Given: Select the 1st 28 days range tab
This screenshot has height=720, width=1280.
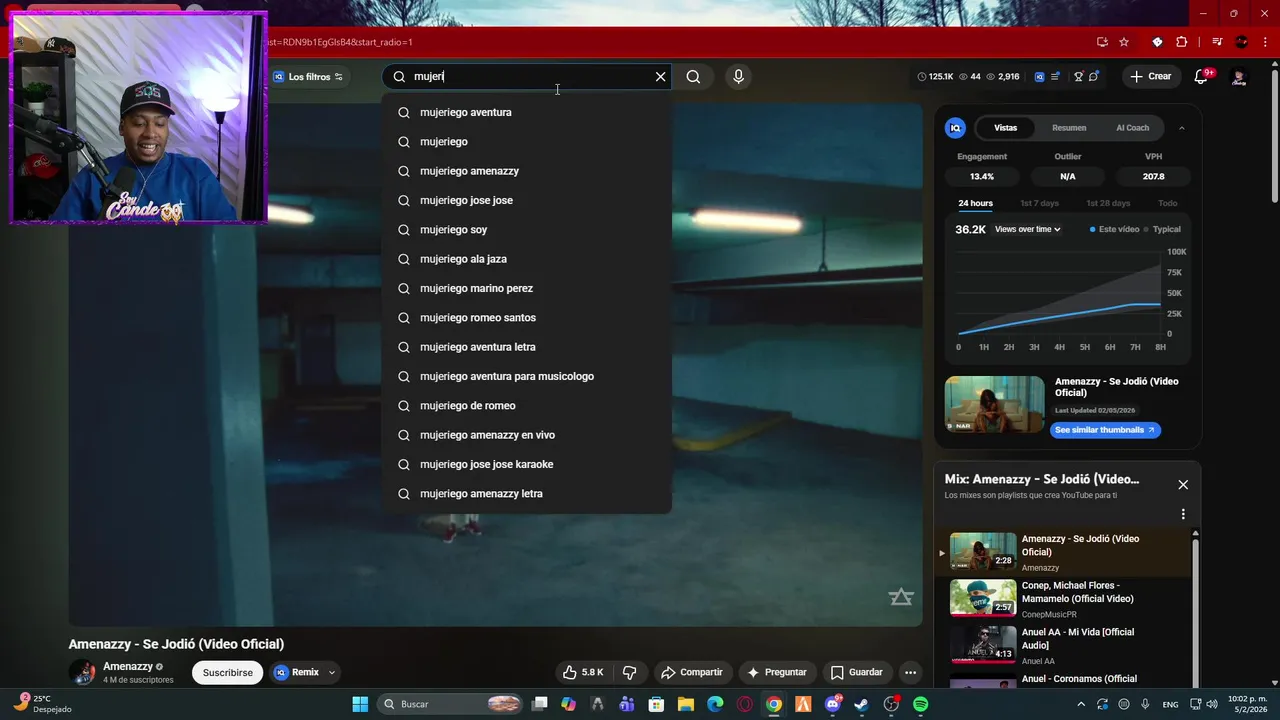Looking at the screenshot, I should click(1108, 203).
